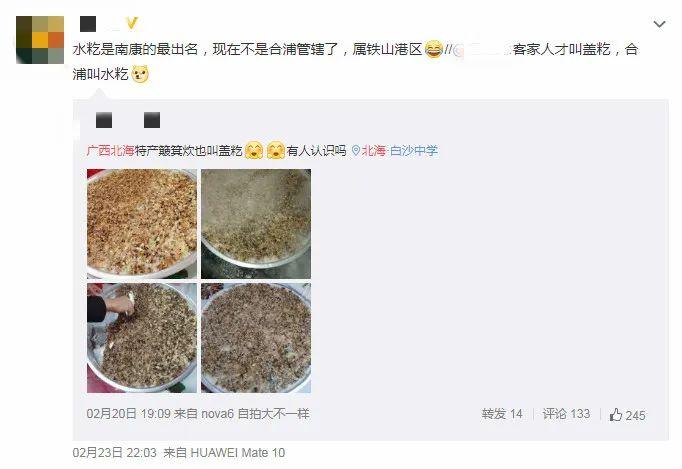The height and width of the screenshot is (469, 682).
Task: Click the original post timestamp 02月20日 19:09
Action: pyautogui.click(x=128, y=414)
